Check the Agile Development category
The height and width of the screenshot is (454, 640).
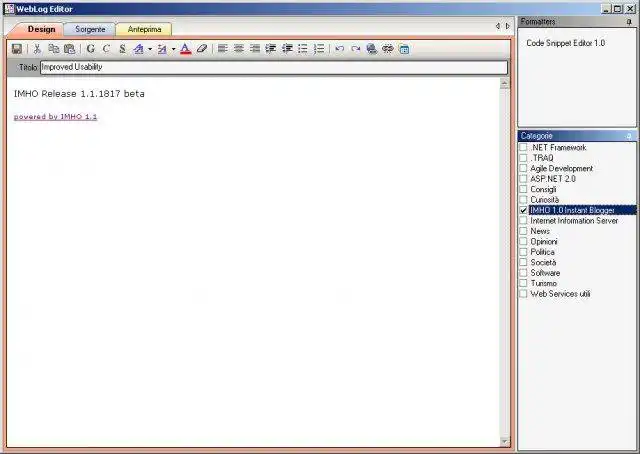tap(523, 168)
